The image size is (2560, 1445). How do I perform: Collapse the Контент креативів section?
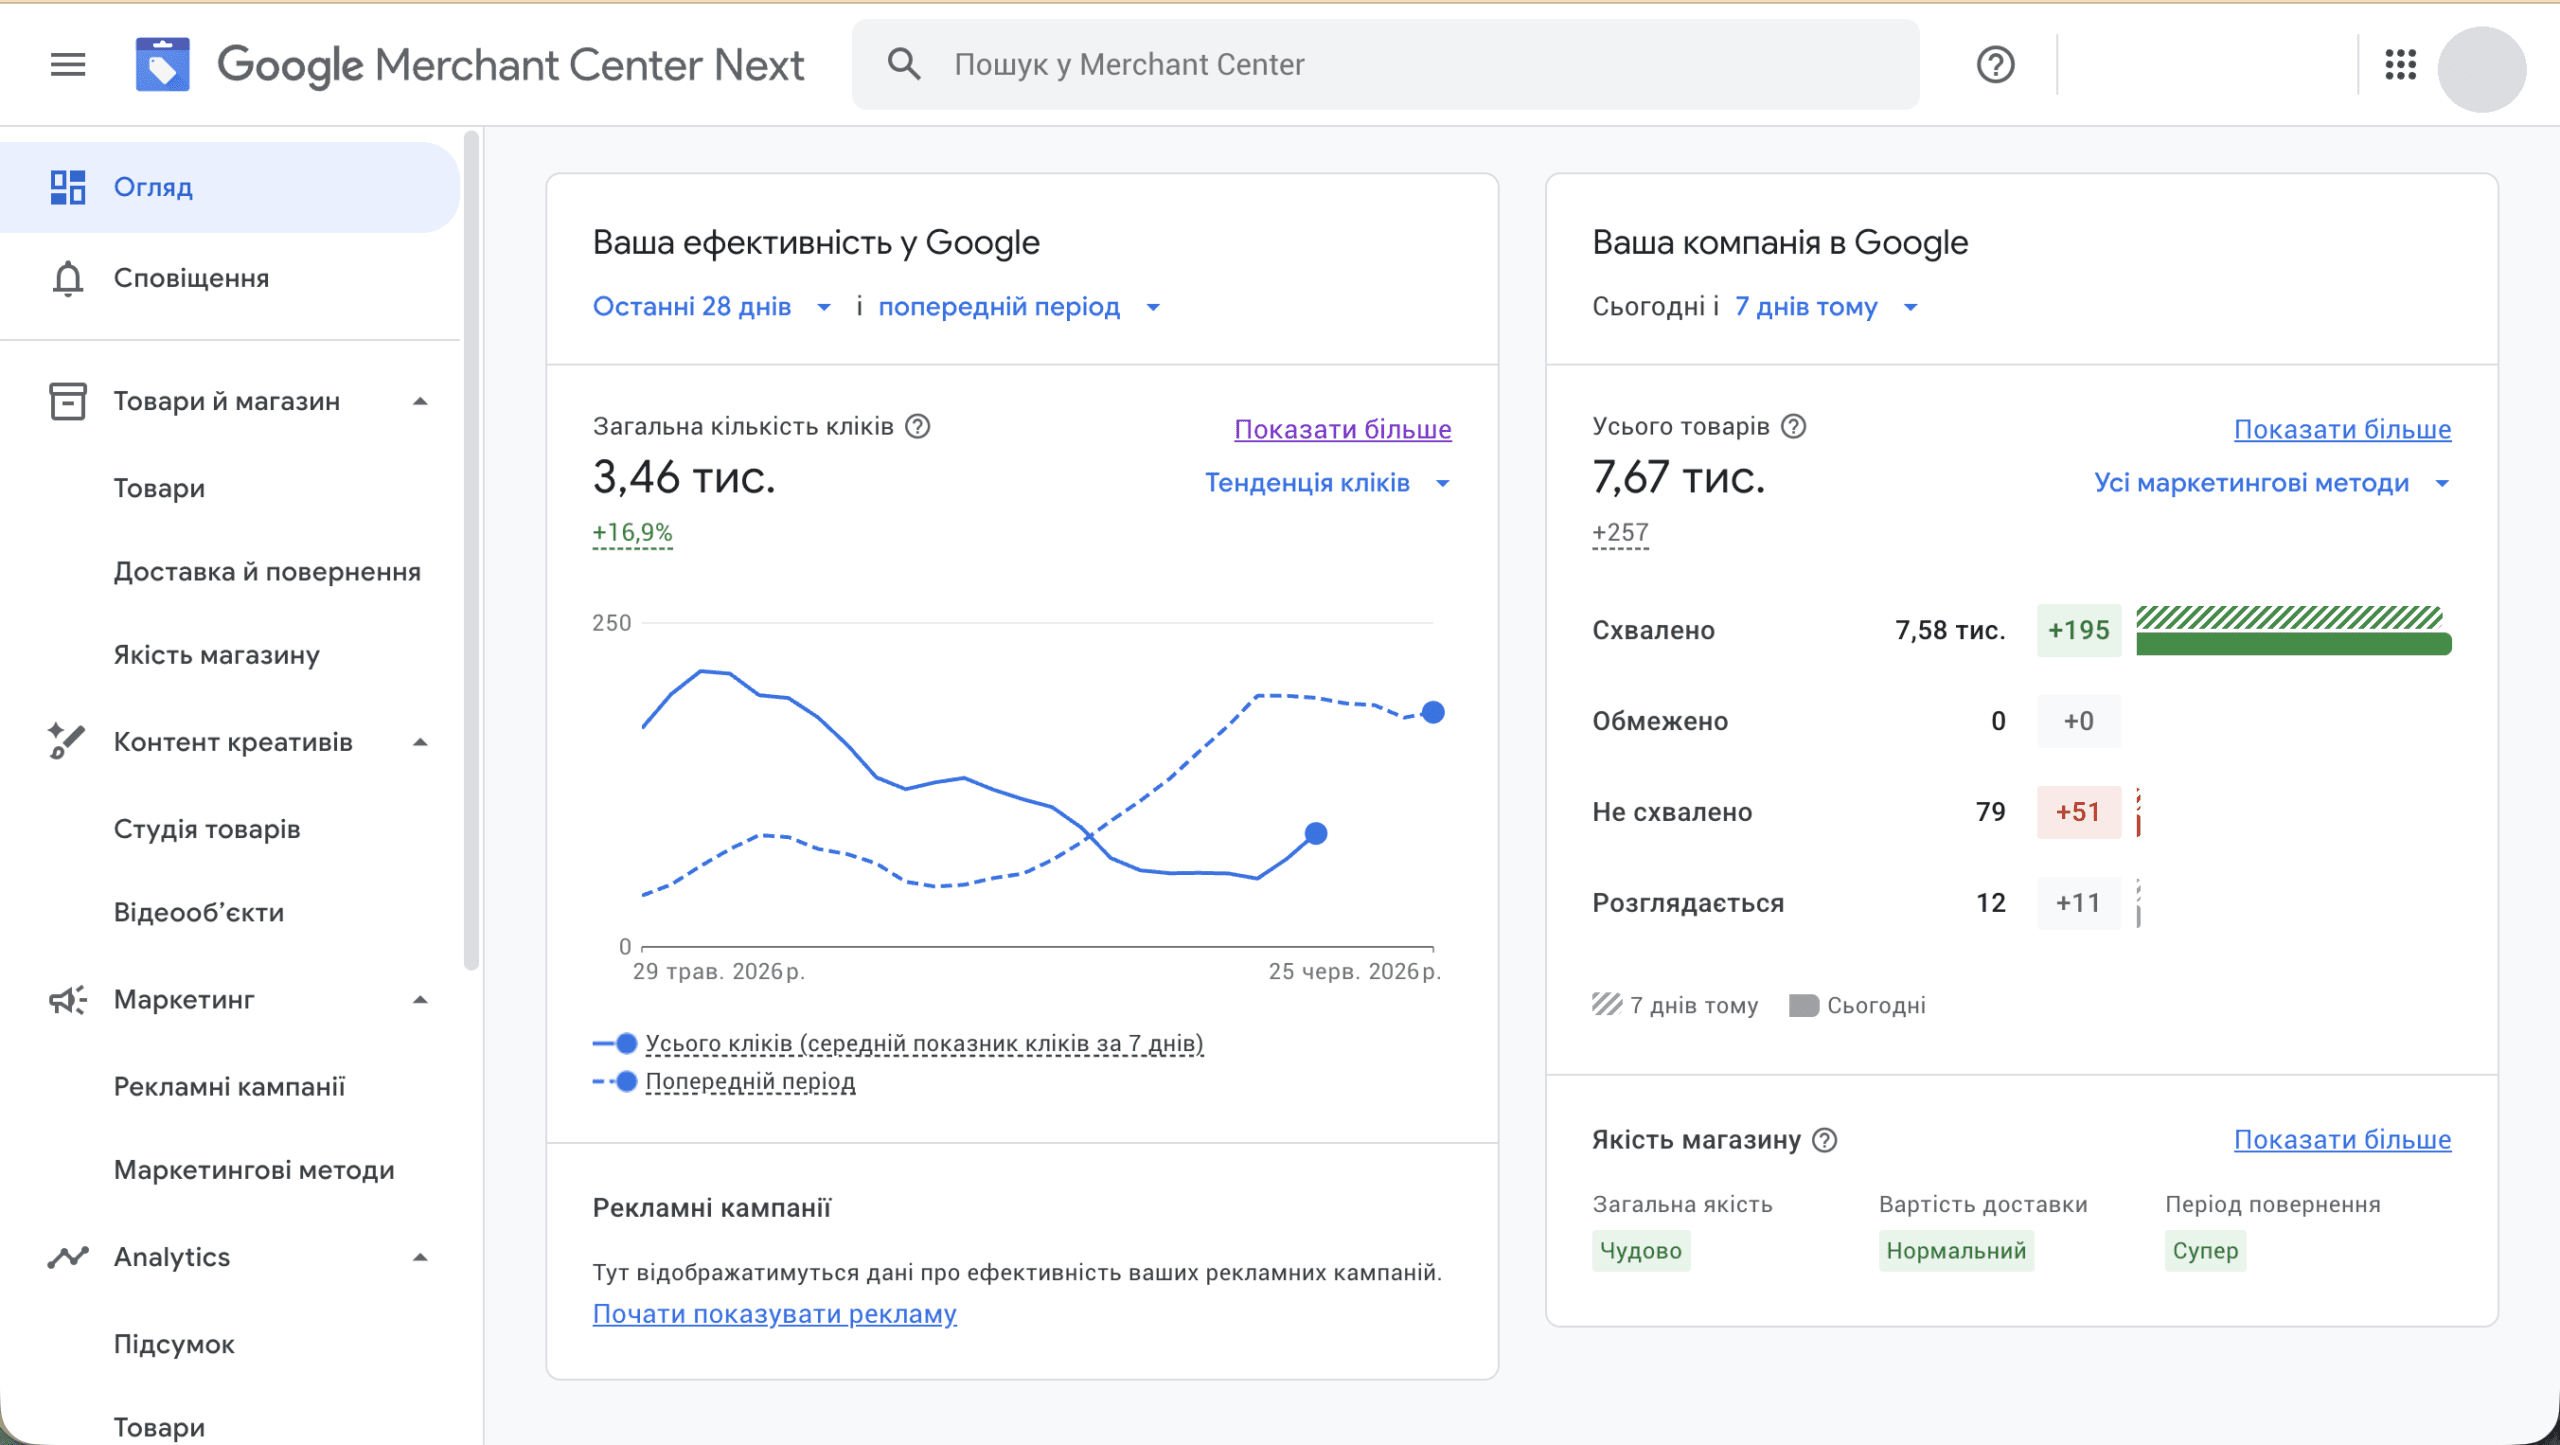[x=421, y=742]
